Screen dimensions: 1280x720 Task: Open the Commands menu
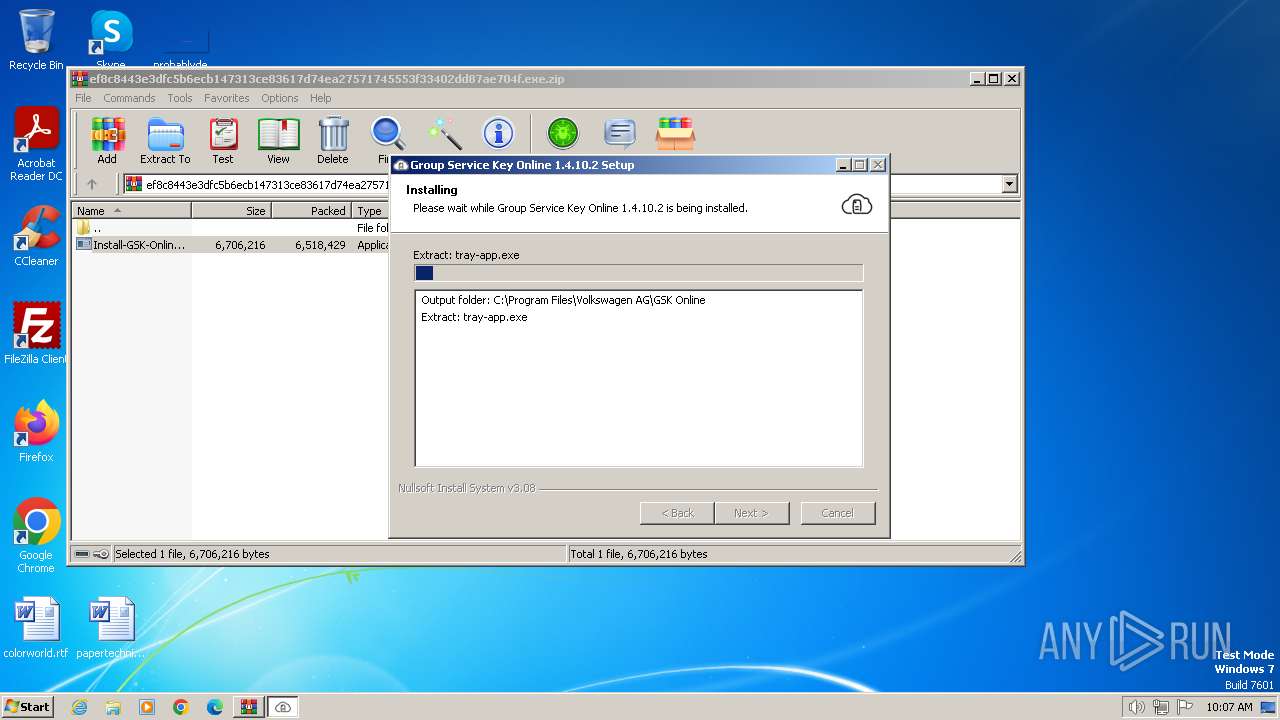pyautogui.click(x=129, y=98)
